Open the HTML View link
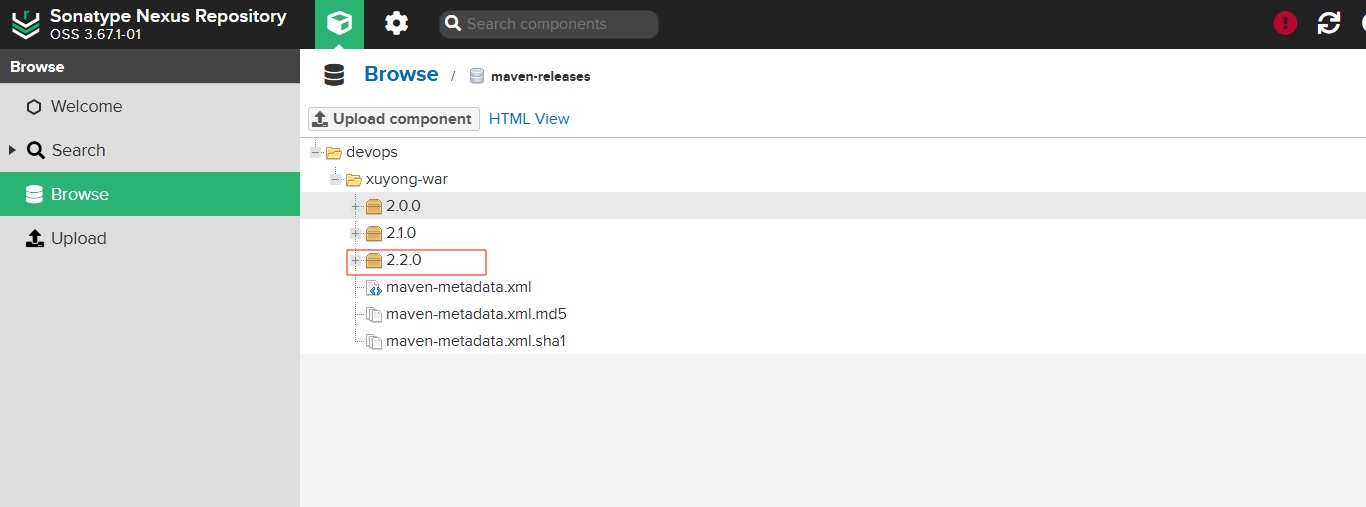Image resolution: width=1366 pixels, height=507 pixels. (x=529, y=119)
